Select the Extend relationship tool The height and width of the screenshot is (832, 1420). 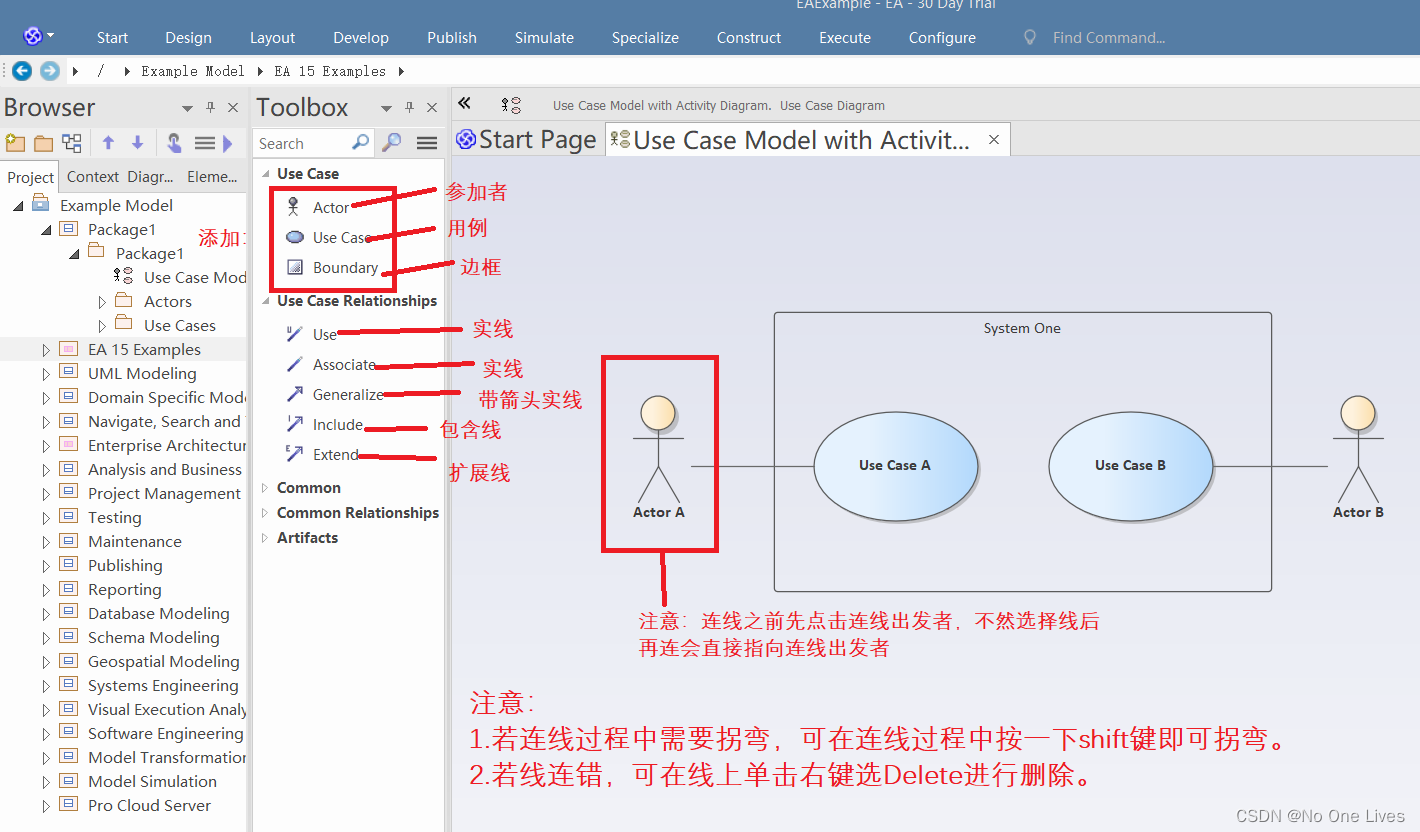[x=321, y=454]
